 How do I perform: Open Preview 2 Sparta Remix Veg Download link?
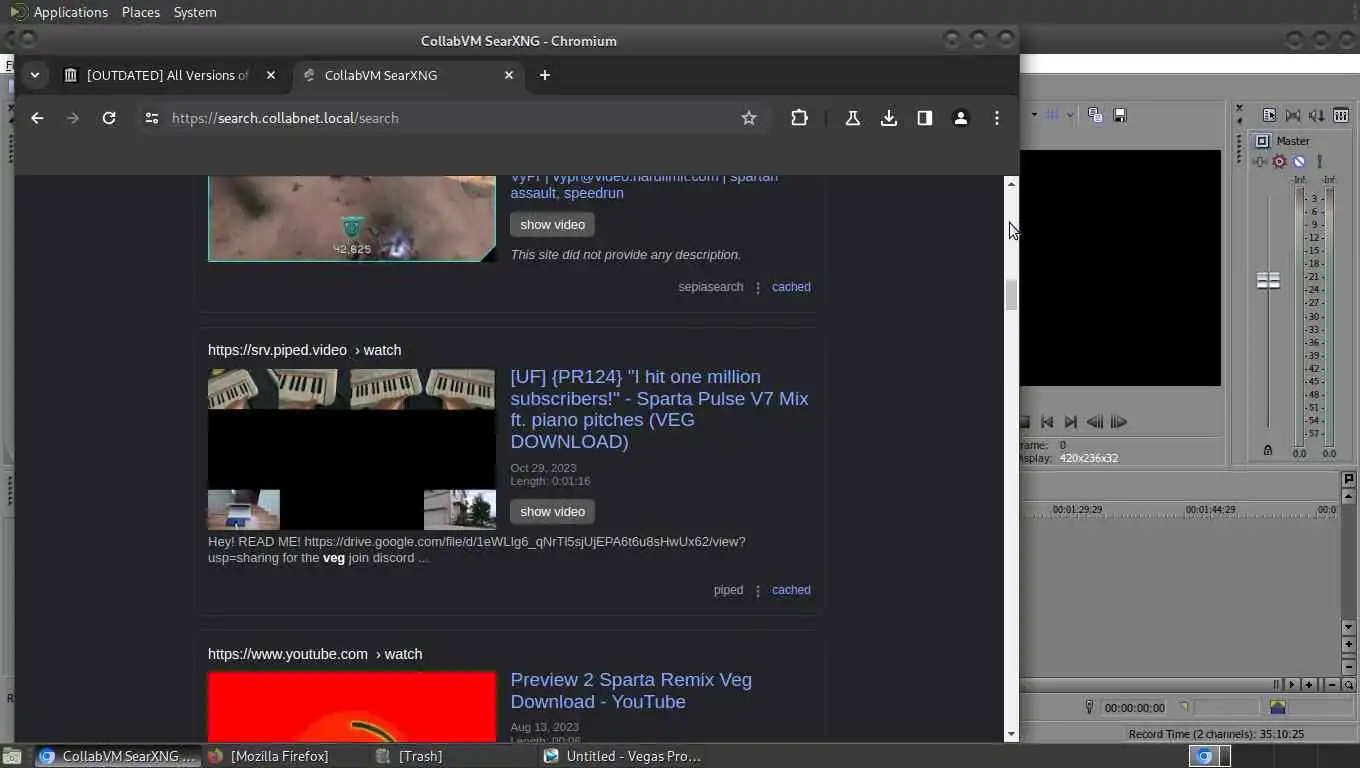tap(631, 690)
